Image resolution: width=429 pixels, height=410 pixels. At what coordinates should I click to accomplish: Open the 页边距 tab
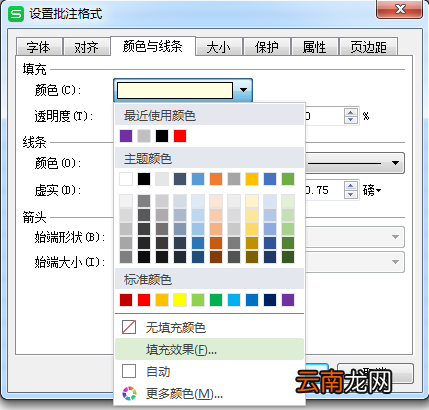coord(368,47)
